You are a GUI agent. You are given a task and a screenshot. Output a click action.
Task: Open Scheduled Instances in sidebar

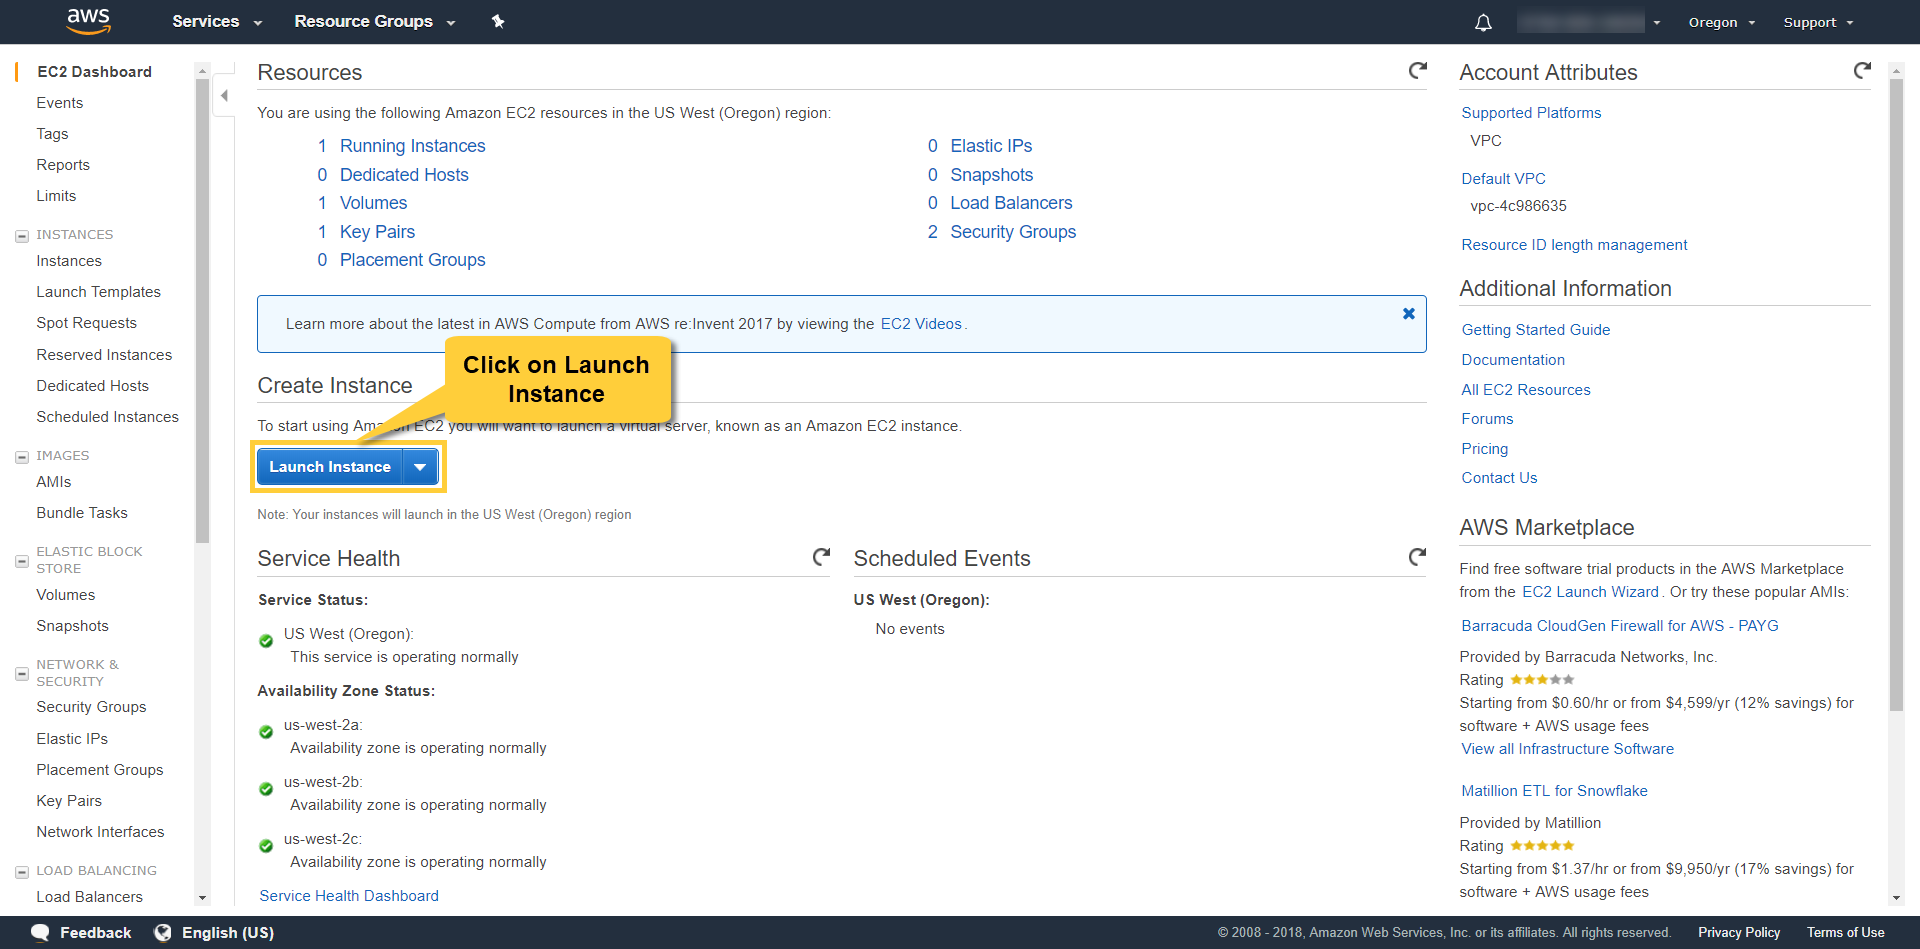pyautogui.click(x=107, y=417)
